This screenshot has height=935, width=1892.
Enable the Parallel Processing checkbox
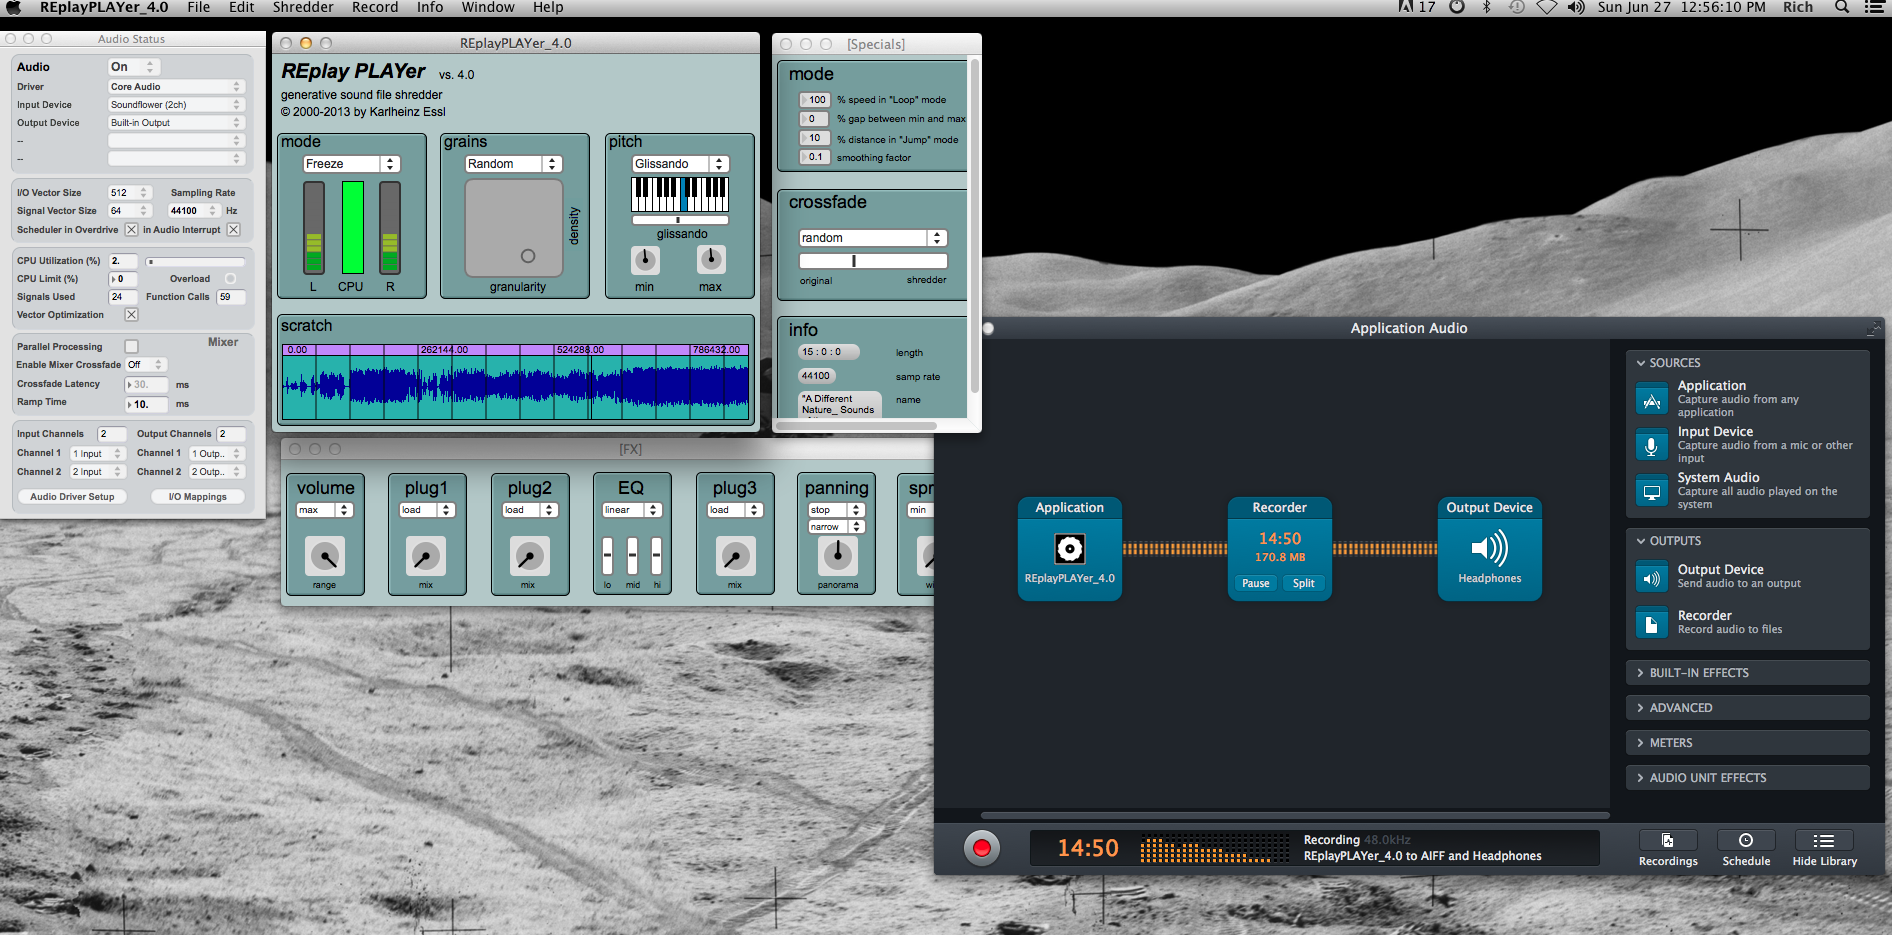coord(131,347)
